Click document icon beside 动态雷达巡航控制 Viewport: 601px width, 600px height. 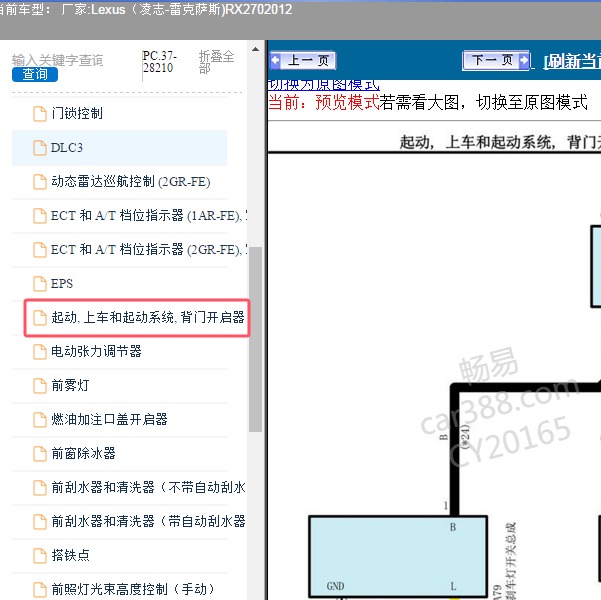[39, 182]
